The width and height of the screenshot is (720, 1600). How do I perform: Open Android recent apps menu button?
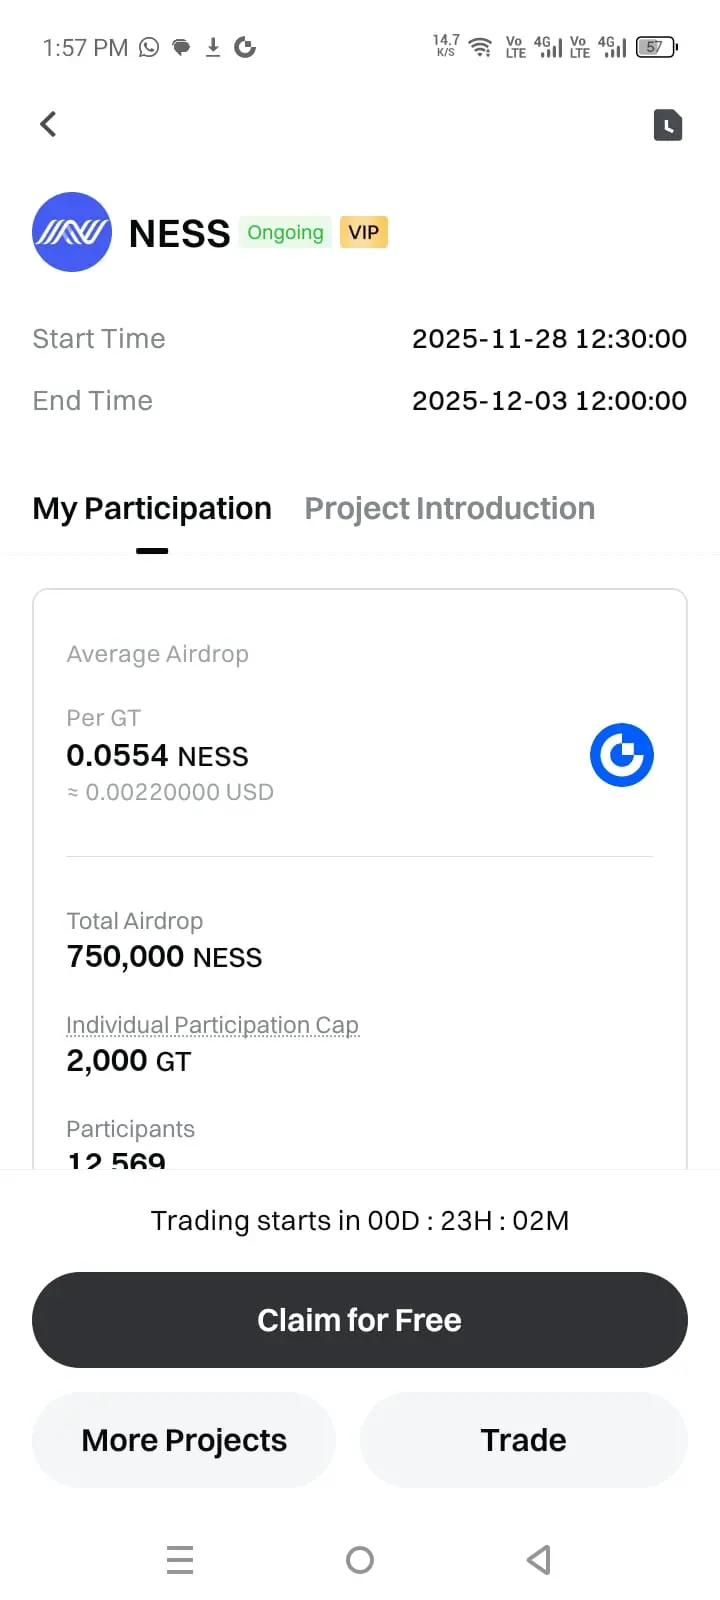click(x=180, y=1559)
